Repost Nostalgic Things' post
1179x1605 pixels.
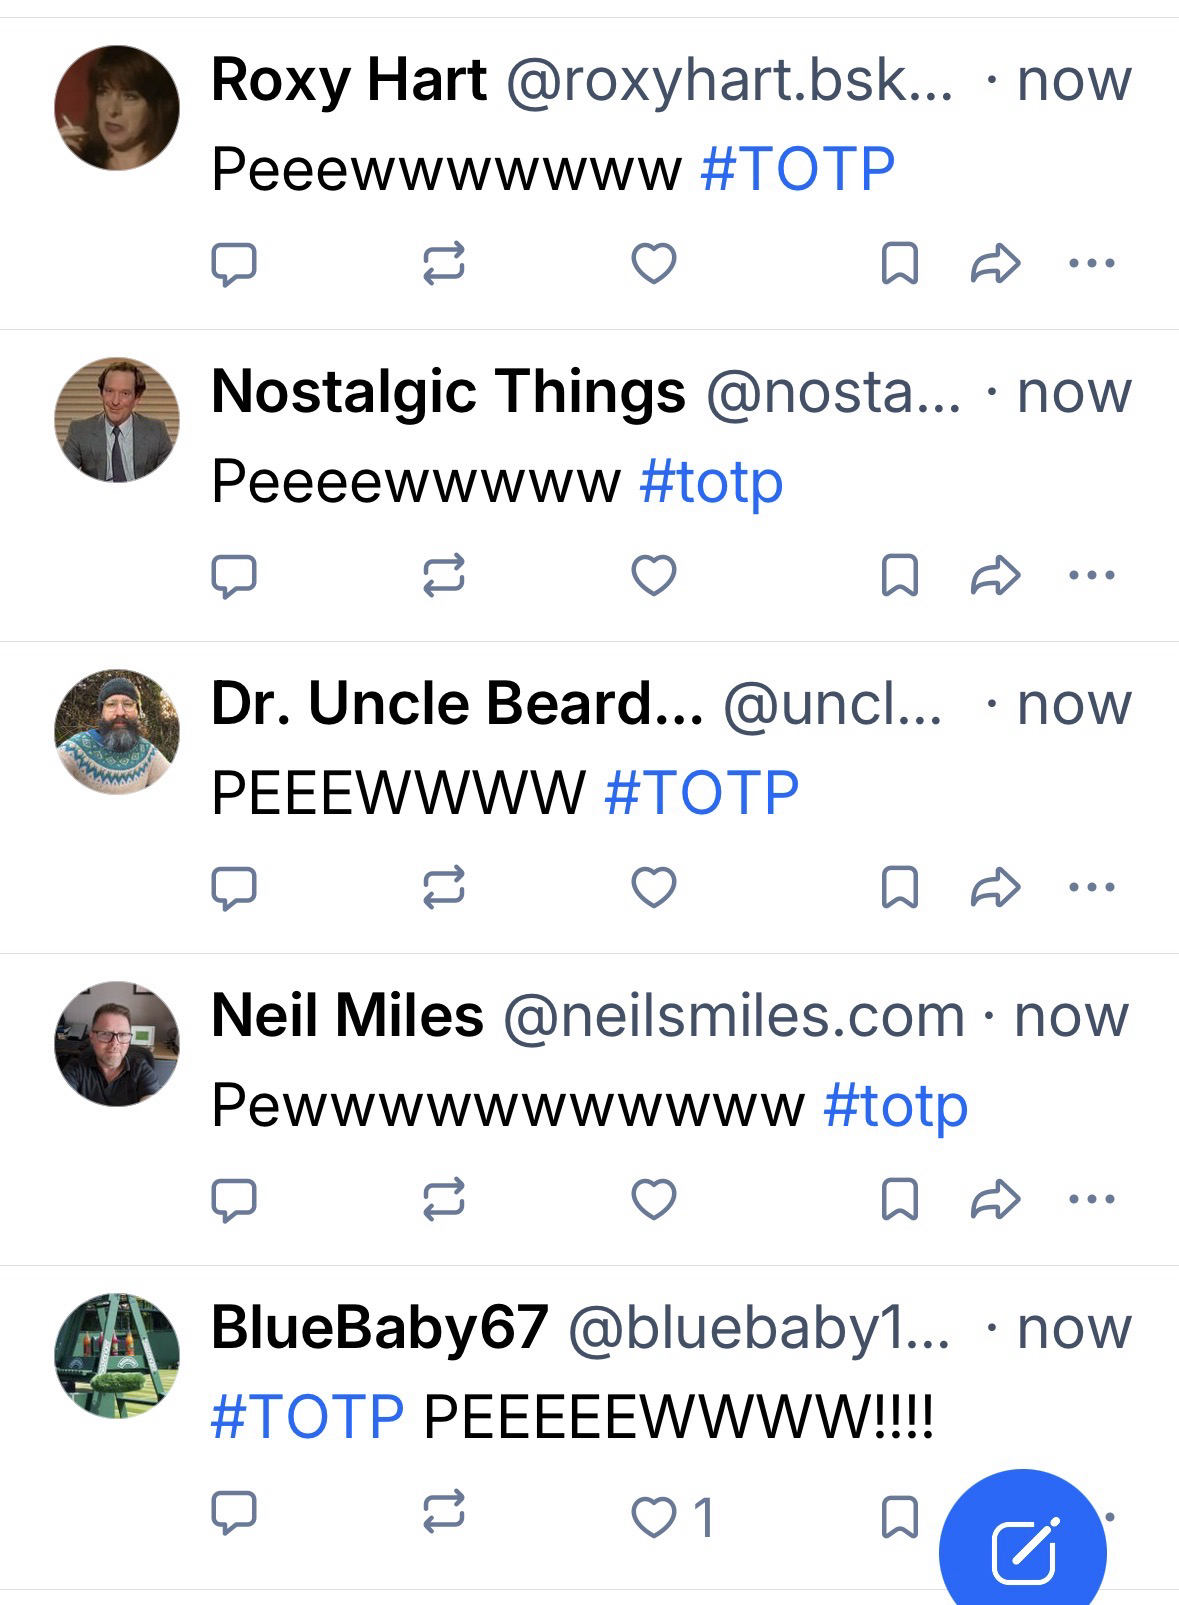tap(443, 576)
